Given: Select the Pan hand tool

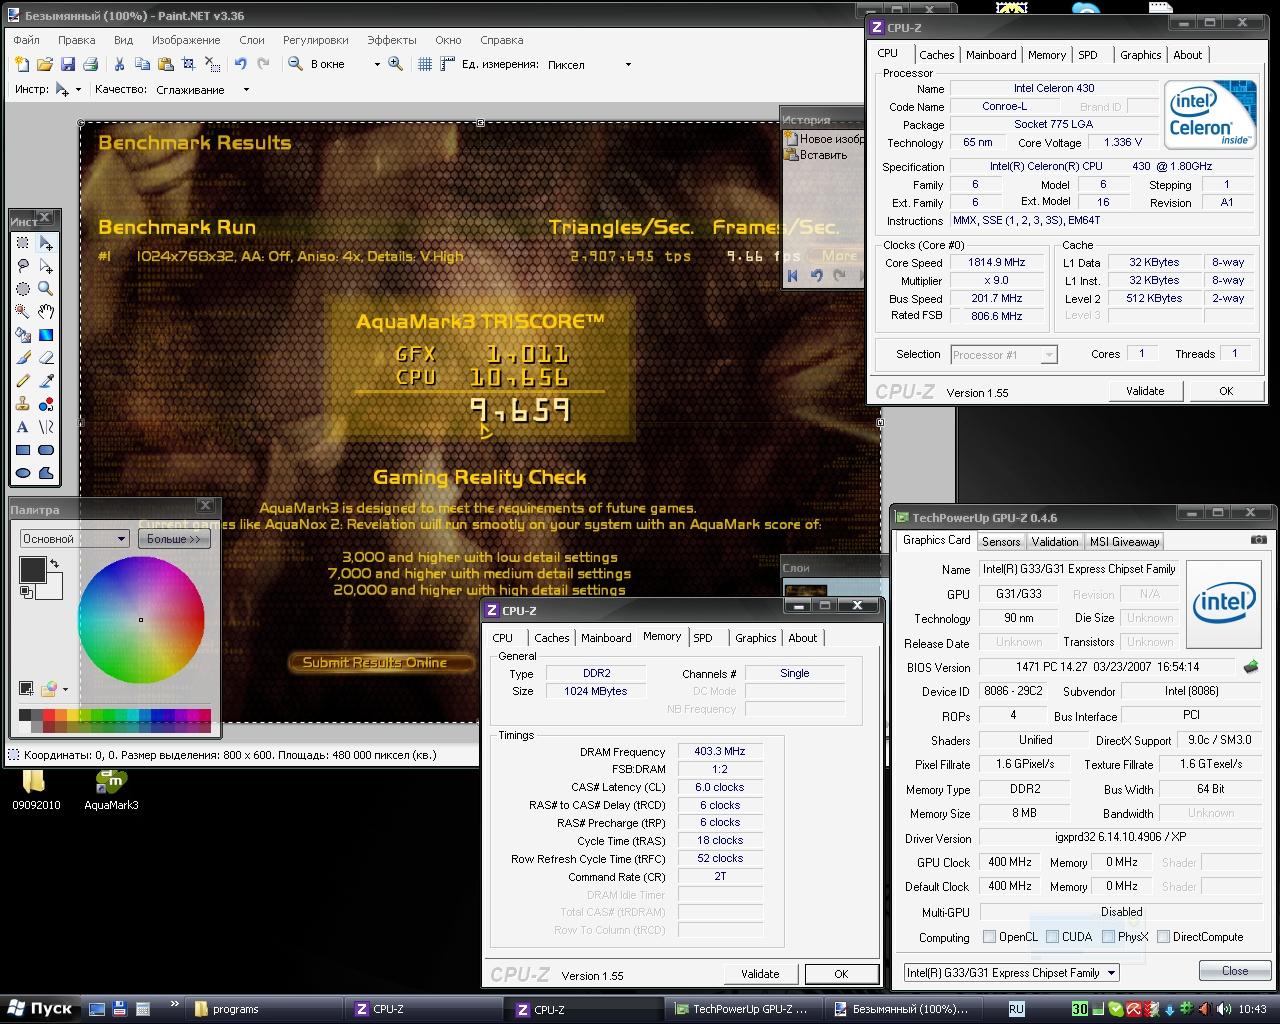Looking at the screenshot, I should click(x=46, y=312).
